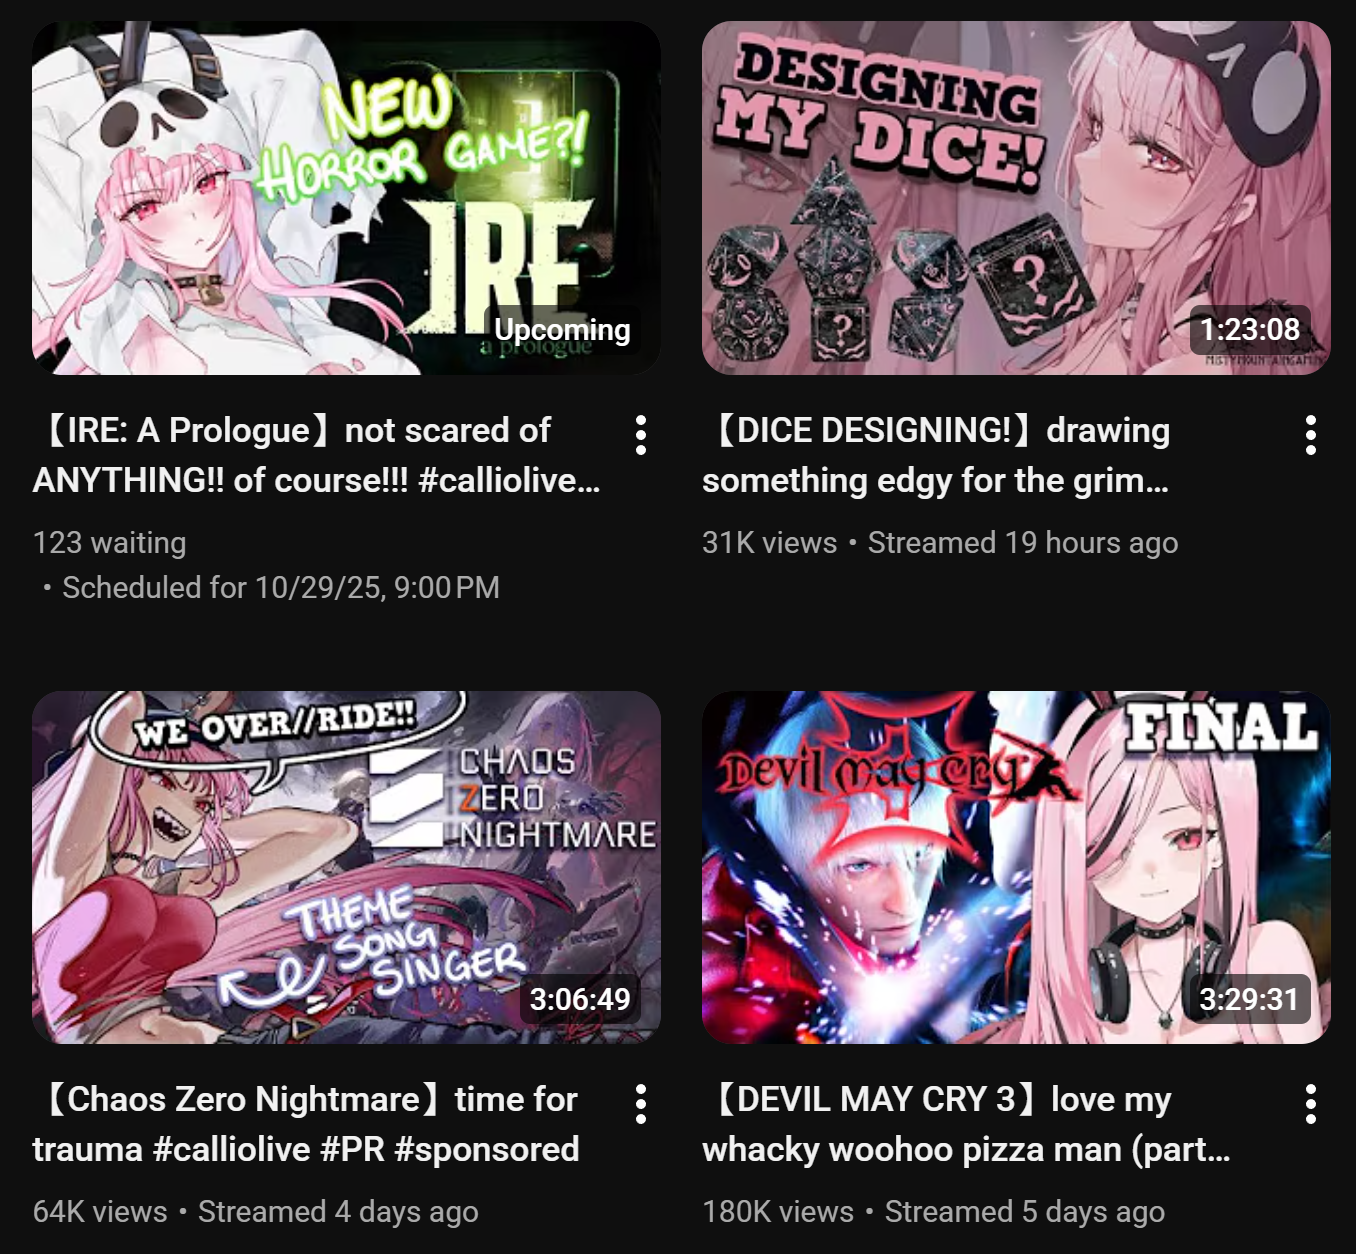Click the DICE DESIGNING video title
Viewport: 1356px width, 1254px height.
tap(936, 455)
